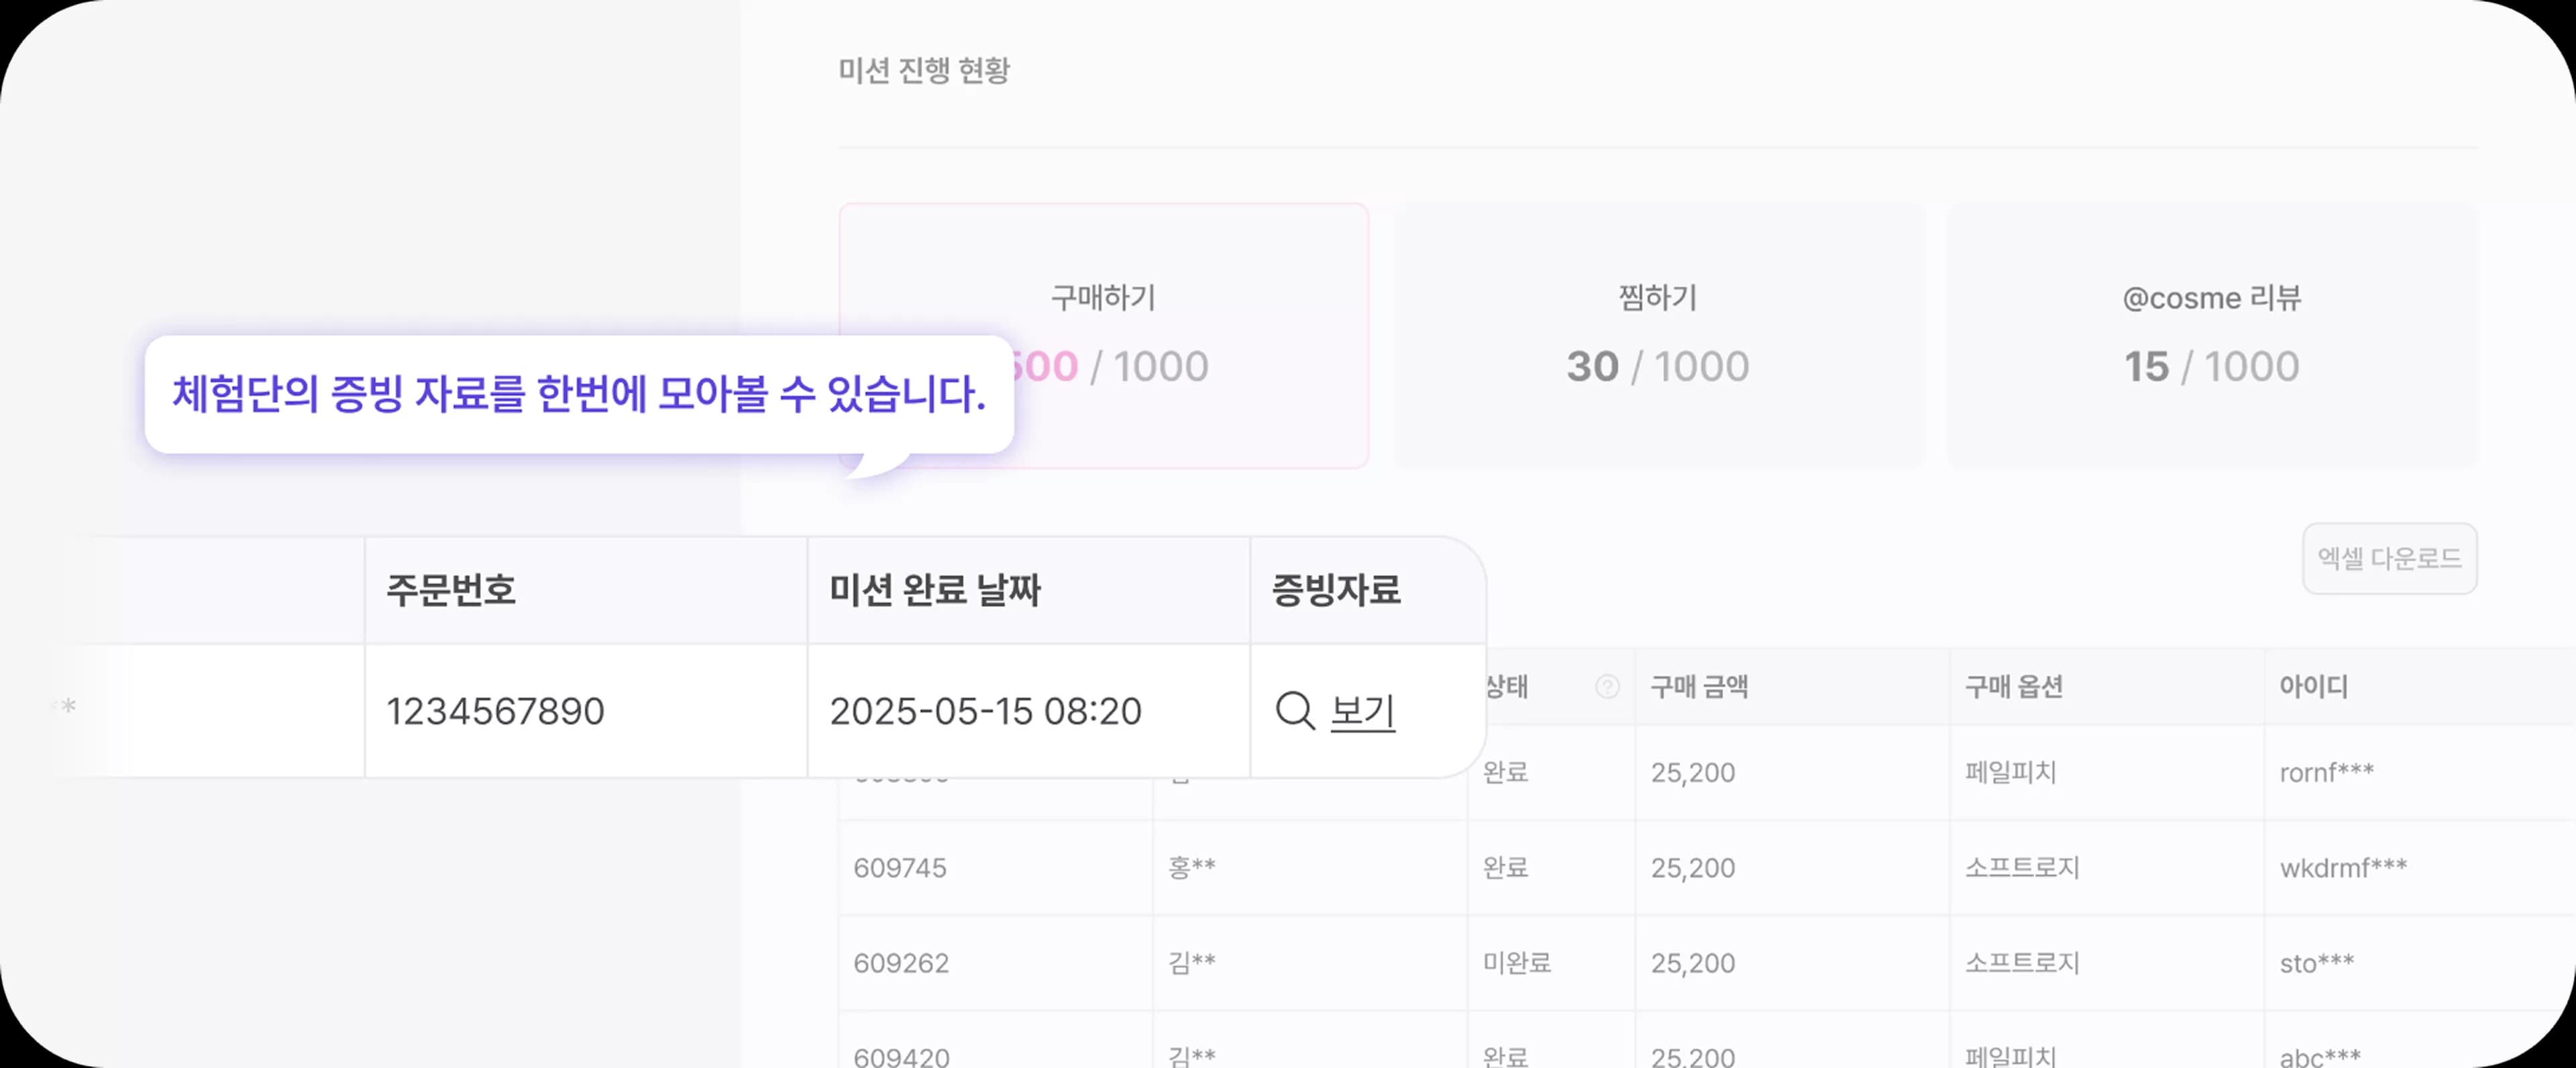Click the help icon next to 상태
The height and width of the screenshot is (1068, 2576).
[1607, 686]
